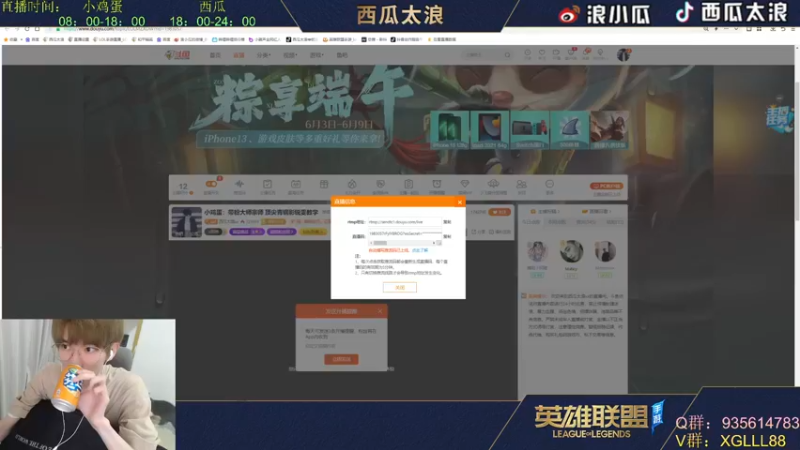Go to 首页 in the site navigation
Image resolution: width=800 pixels, height=450 pixels.
tap(215, 55)
